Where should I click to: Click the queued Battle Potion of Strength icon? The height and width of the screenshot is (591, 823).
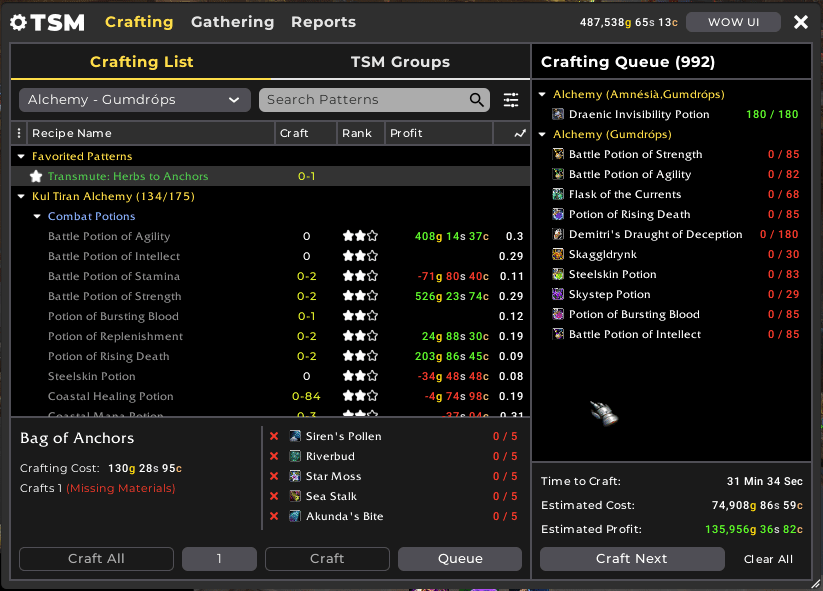(558, 154)
